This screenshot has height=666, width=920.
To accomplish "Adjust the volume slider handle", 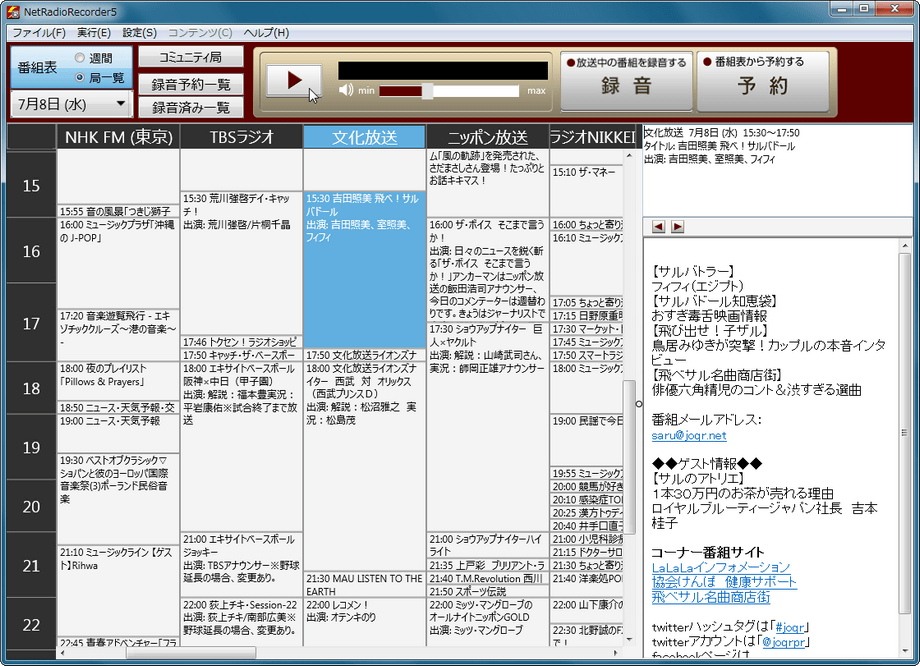I will 427,91.
